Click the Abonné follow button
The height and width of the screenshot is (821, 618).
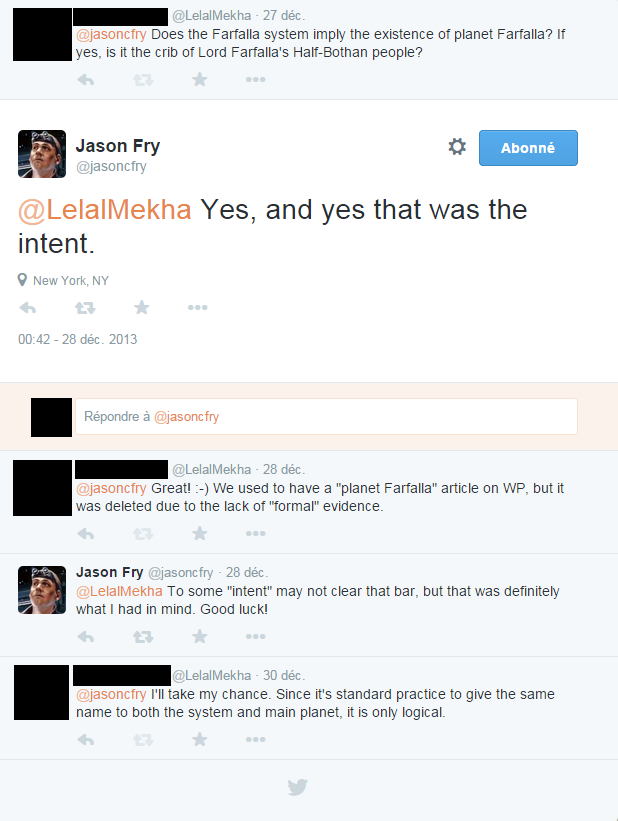(528, 147)
